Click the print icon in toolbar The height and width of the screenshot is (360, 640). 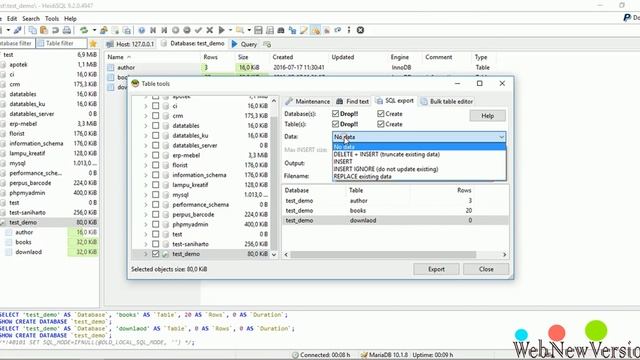coord(67,30)
